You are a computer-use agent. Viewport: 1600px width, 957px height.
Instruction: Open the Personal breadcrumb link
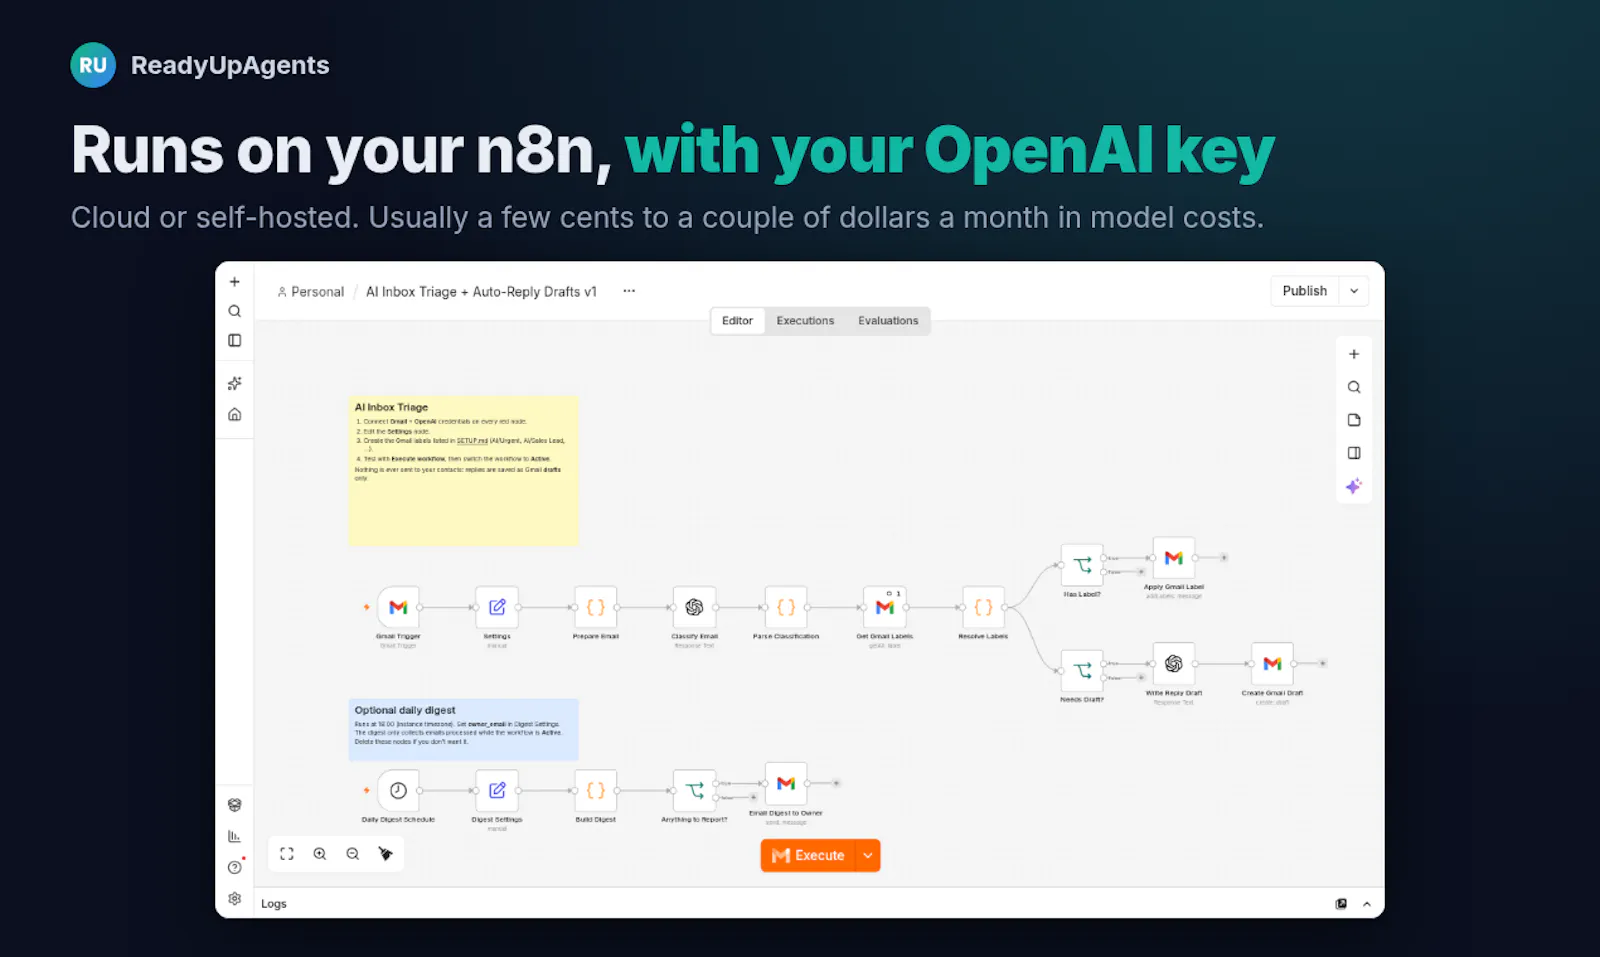[311, 292]
